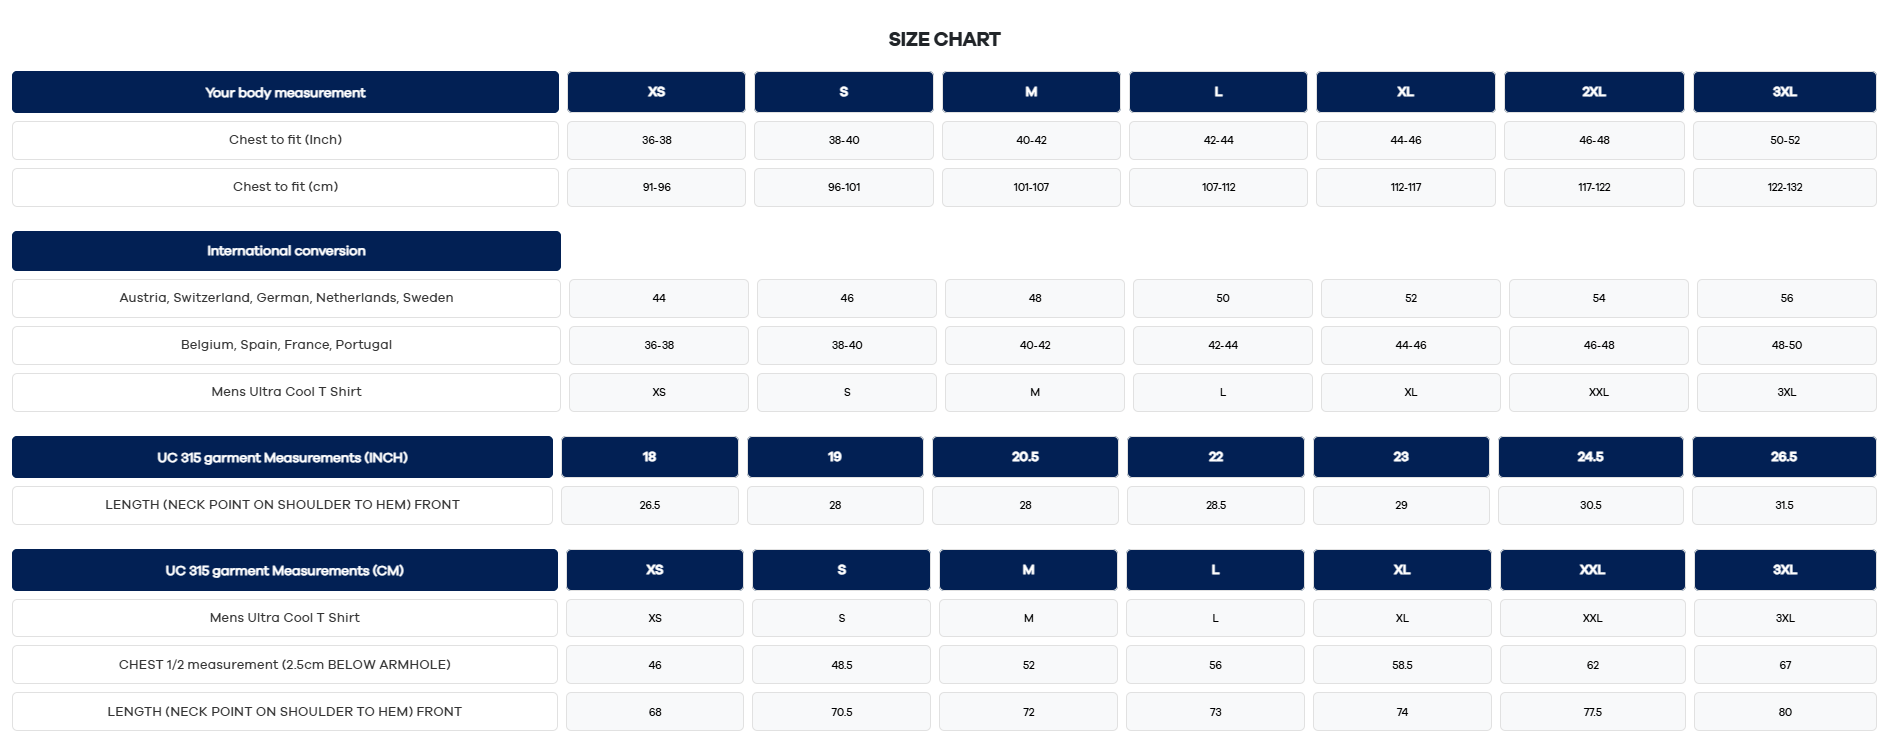Select the 24.5 inch column header

point(1590,457)
